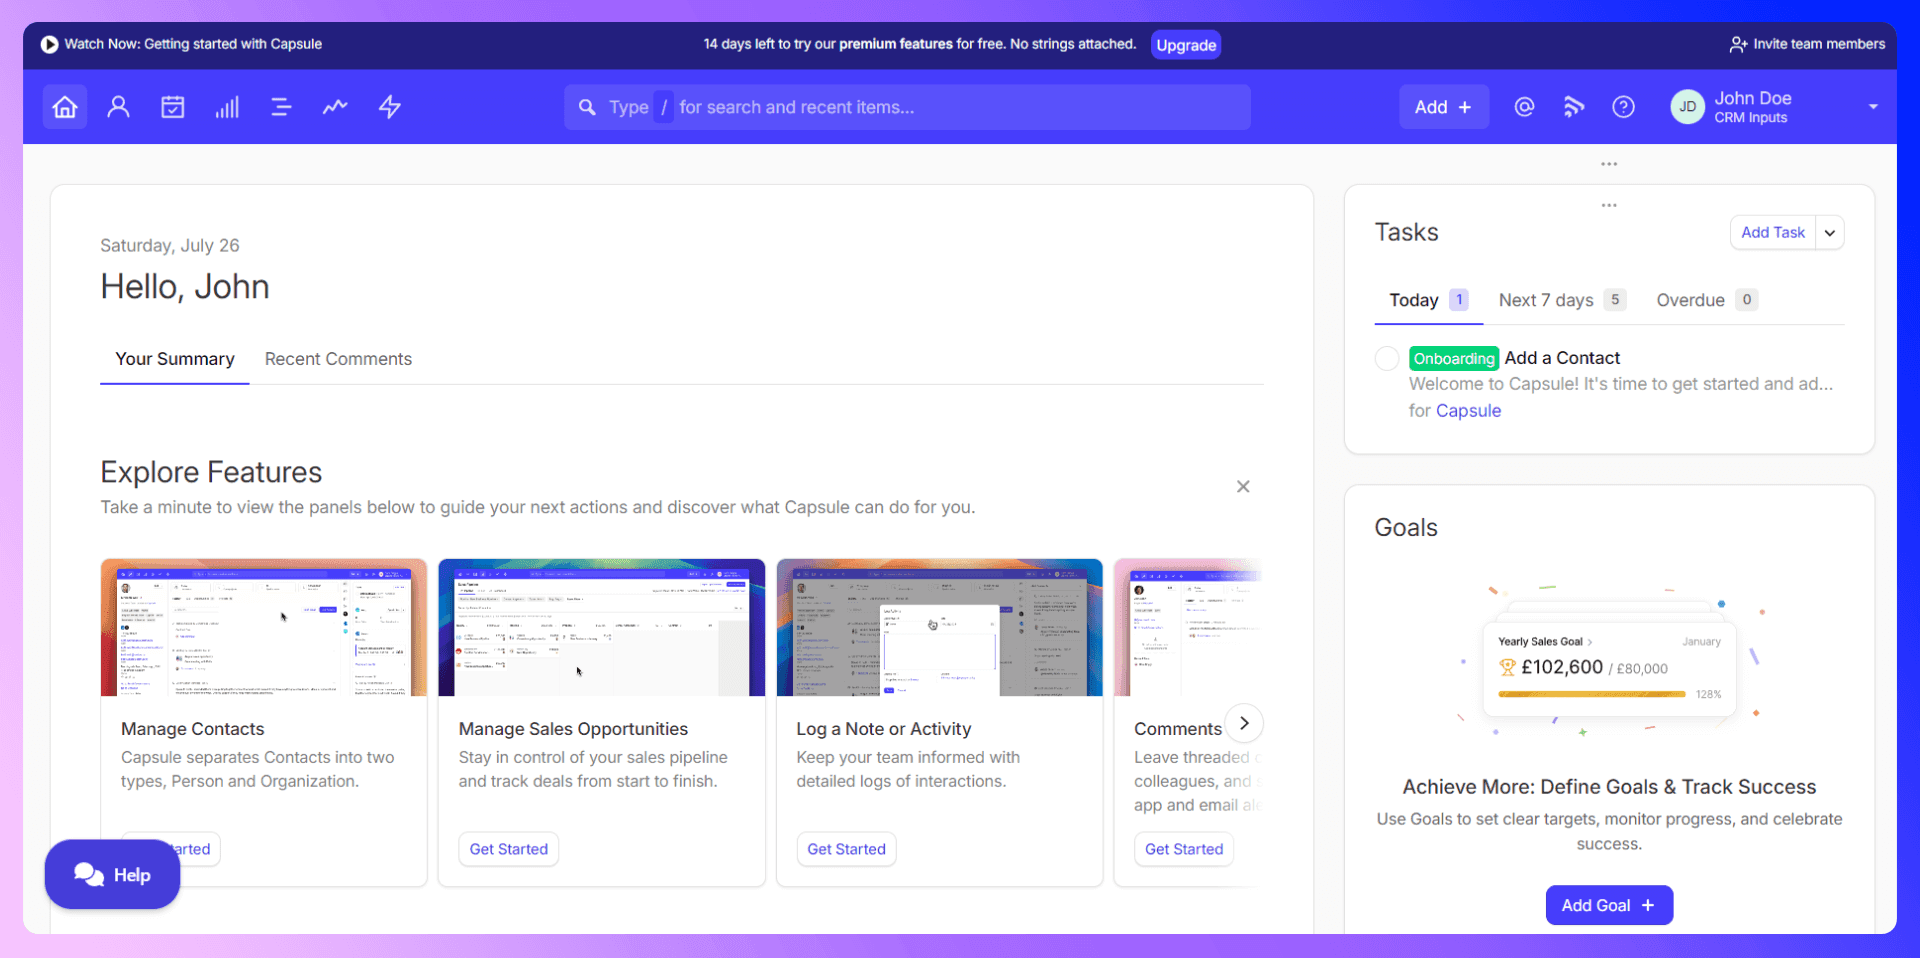1920x958 pixels.
Task: Click the Upgrade button
Action: tap(1186, 45)
